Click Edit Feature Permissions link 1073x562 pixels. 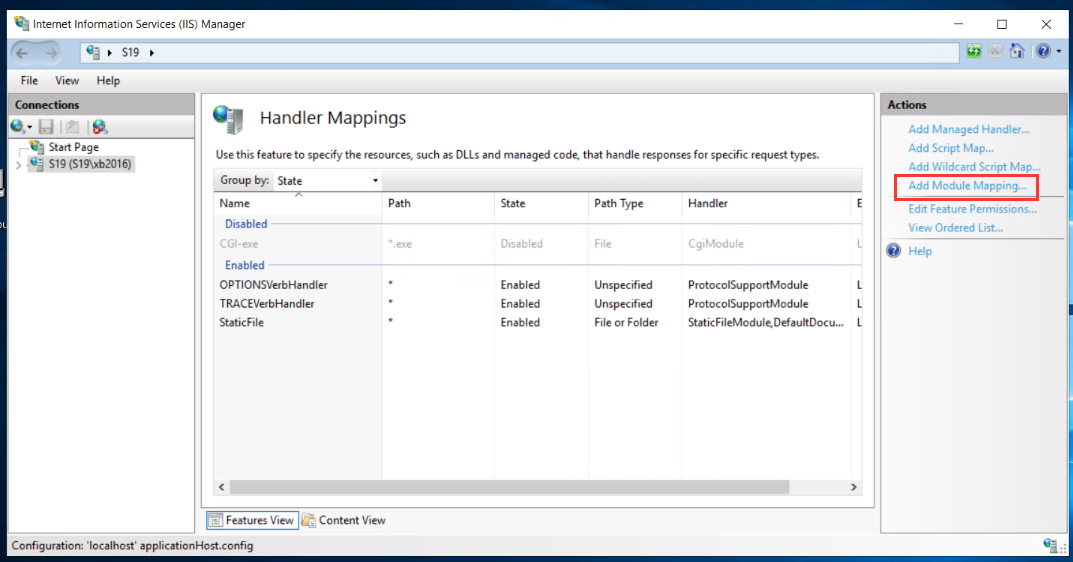[972, 209]
